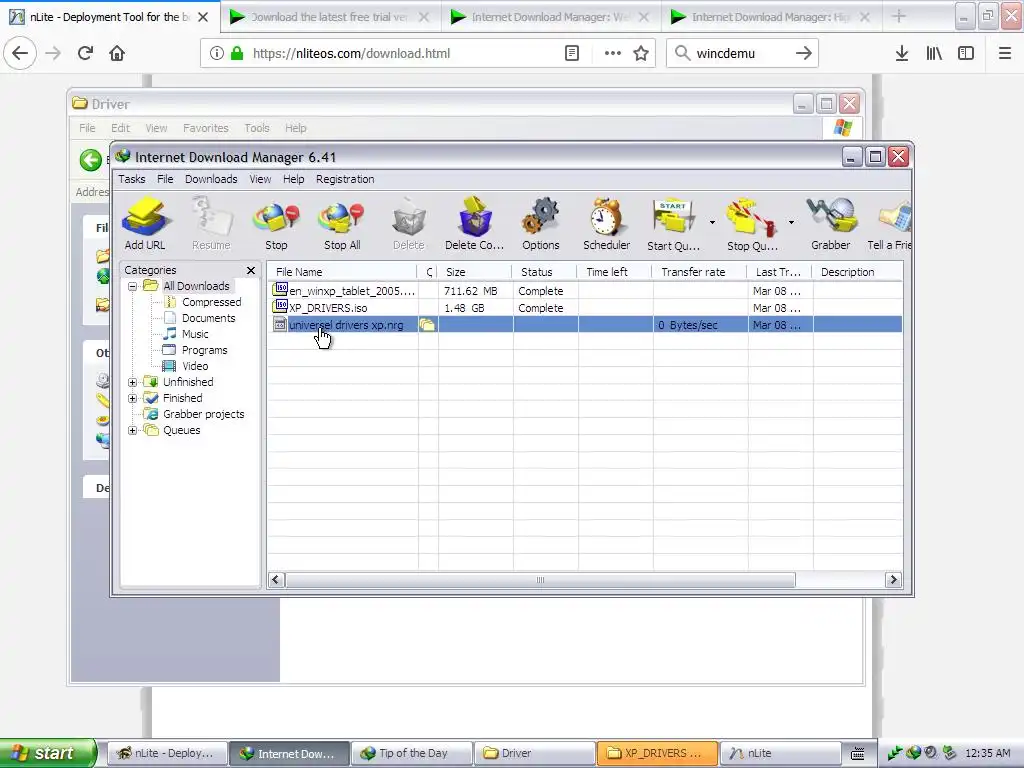Click universel drivers xp.nrg file

[x=346, y=325]
